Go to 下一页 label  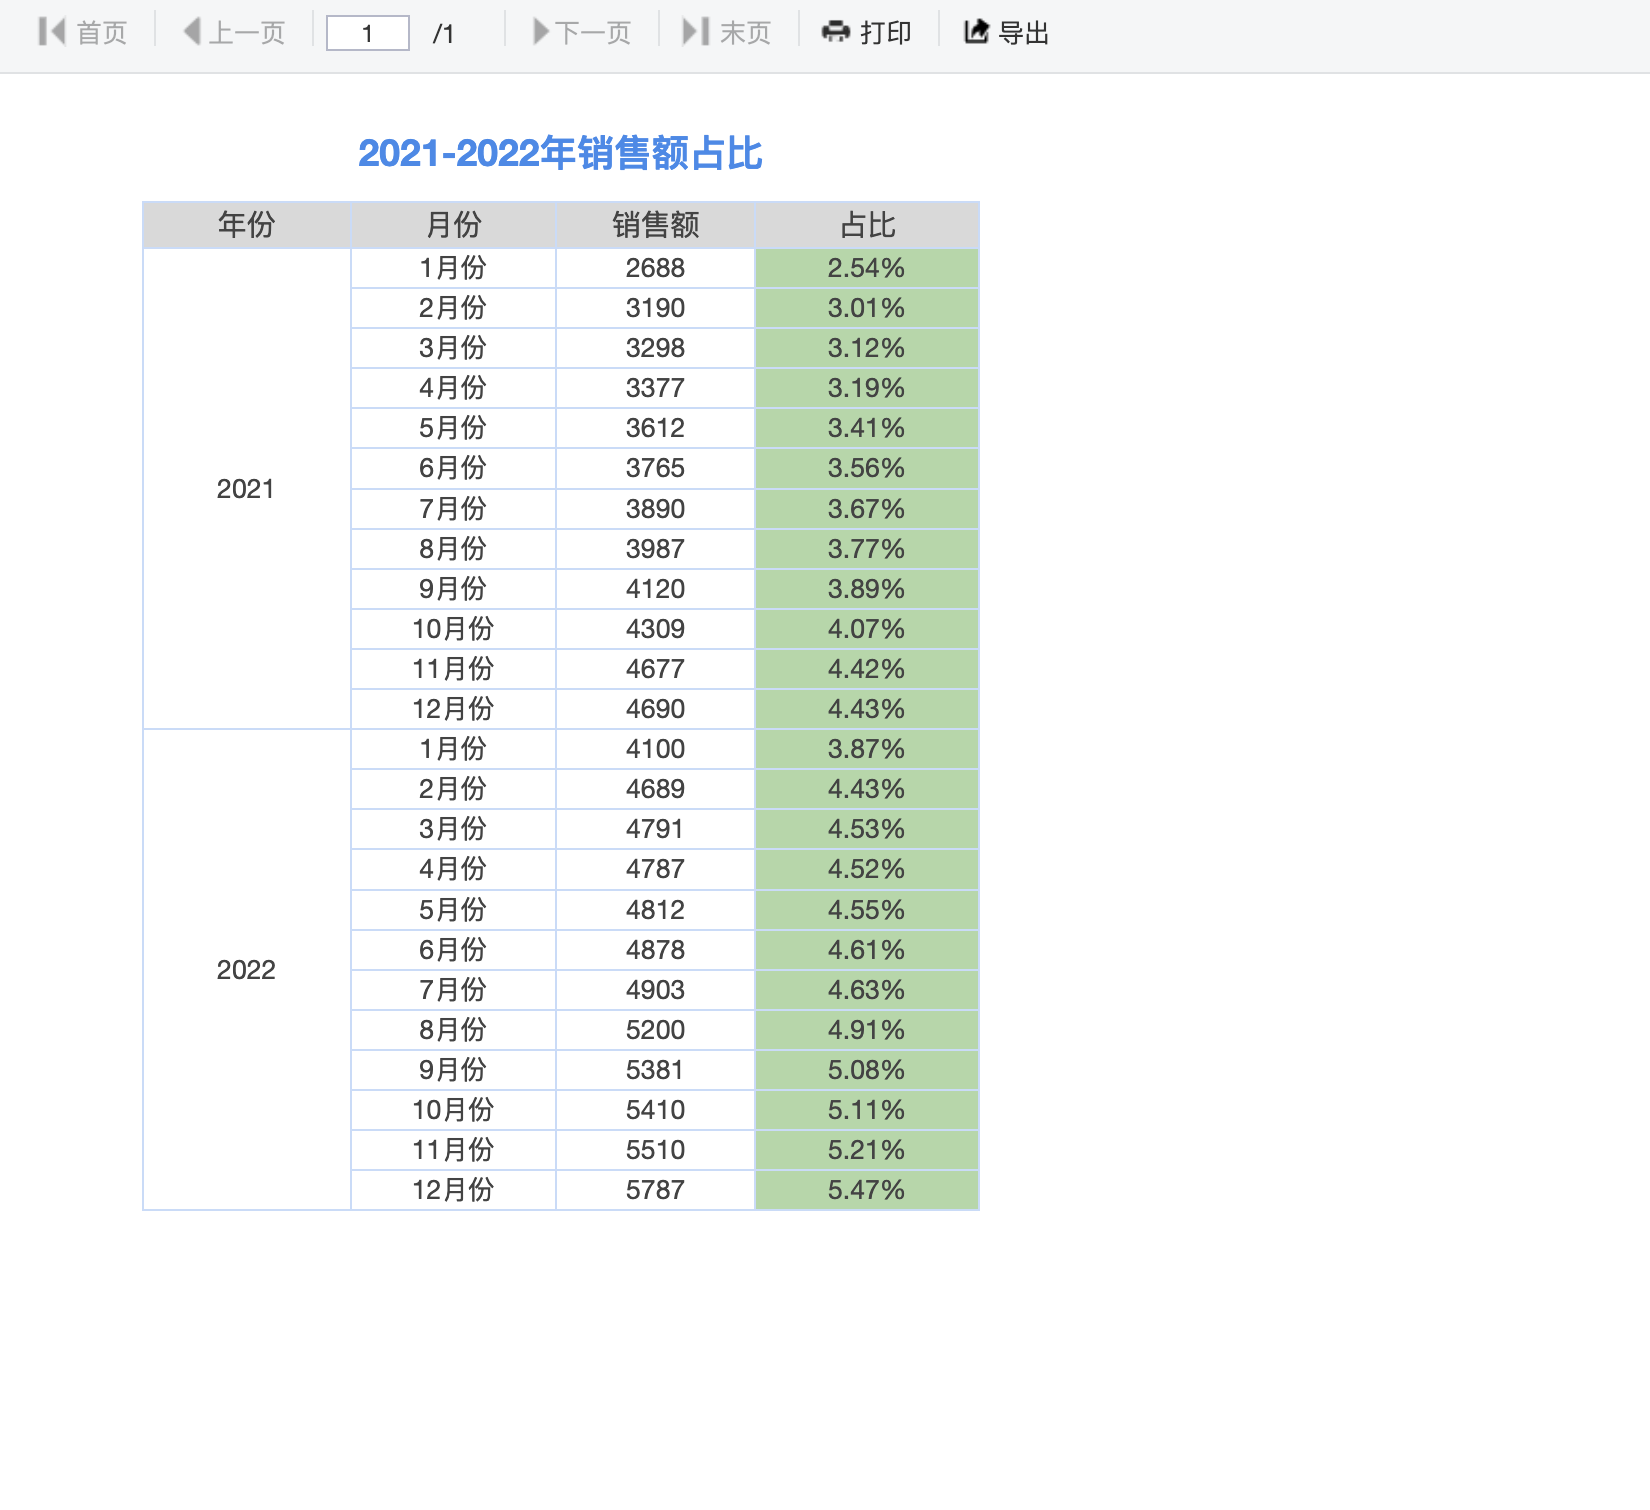point(593,33)
